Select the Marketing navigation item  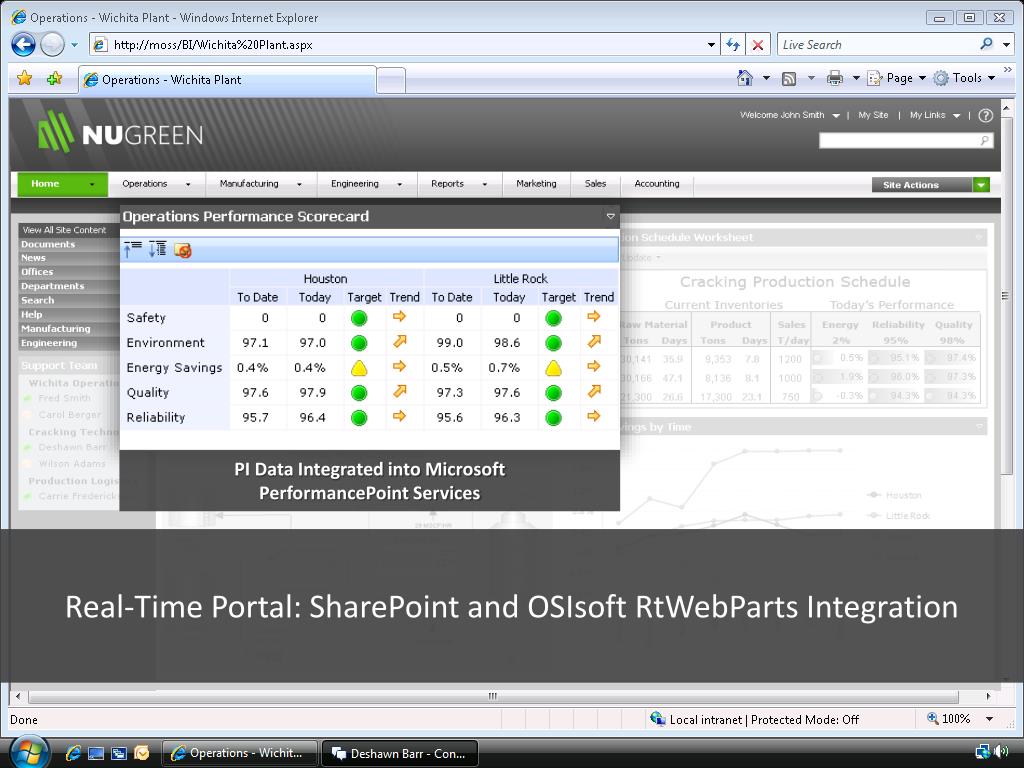(x=536, y=184)
